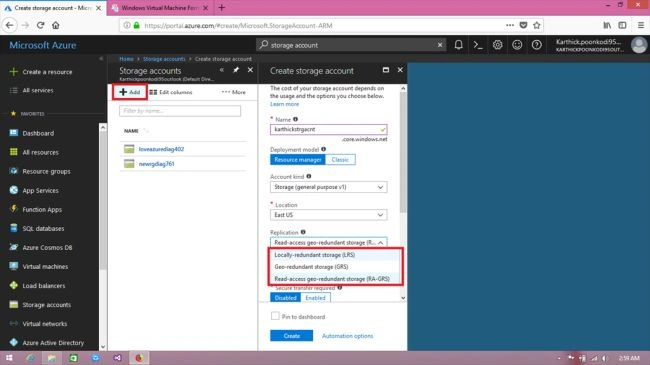The width and height of the screenshot is (650, 365).
Task: Maximize the Create storage account blade
Action: 386,70
